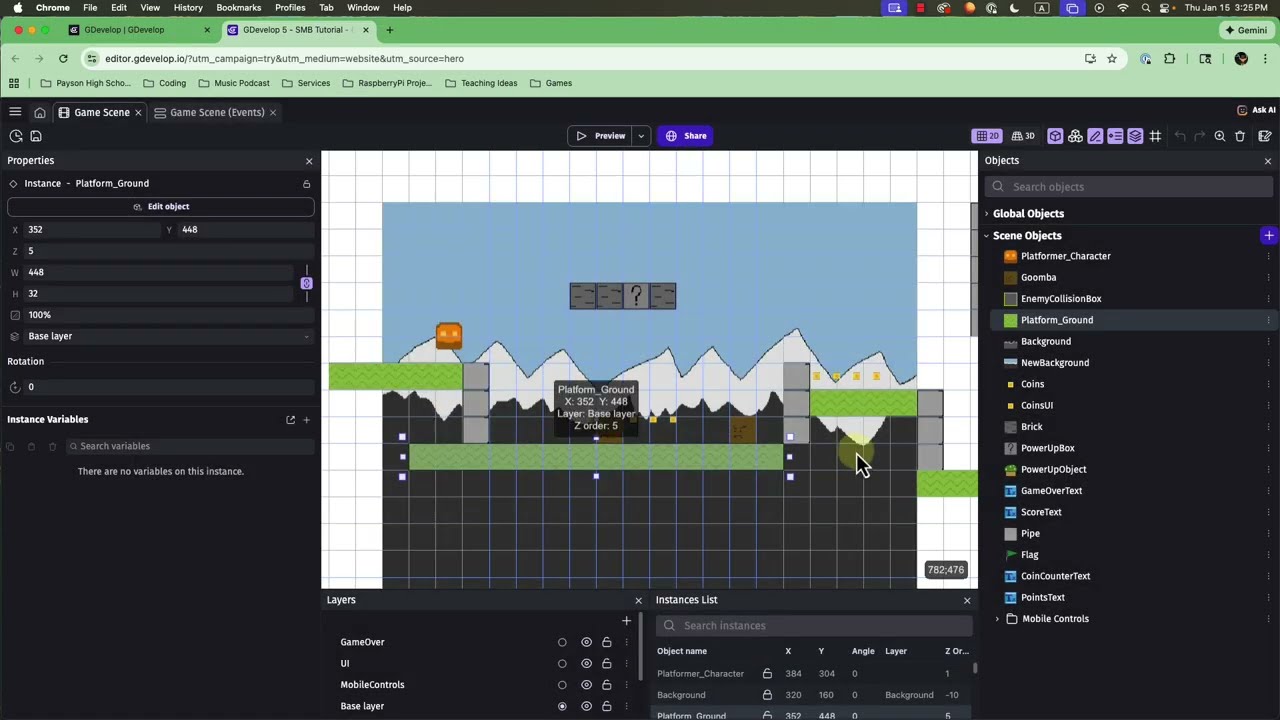Image resolution: width=1280 pixels, height=720 pixels.
Task: Open the zoom options magnifier icon
Action: point(1220,136)
